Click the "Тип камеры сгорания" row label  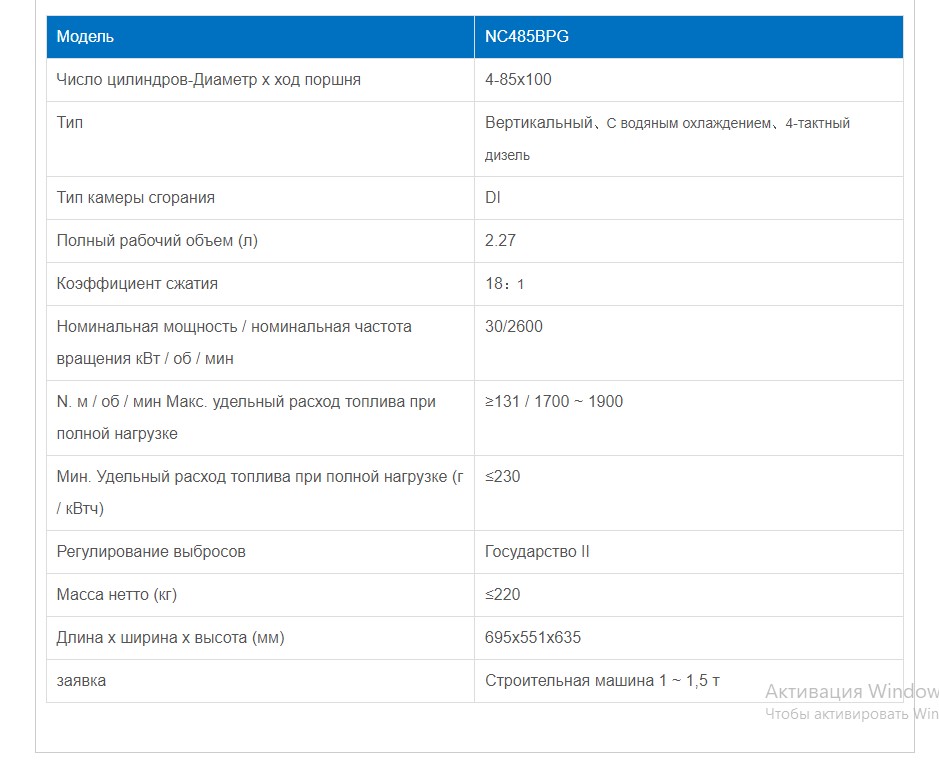pyautogui.click(x=136, y=198)
